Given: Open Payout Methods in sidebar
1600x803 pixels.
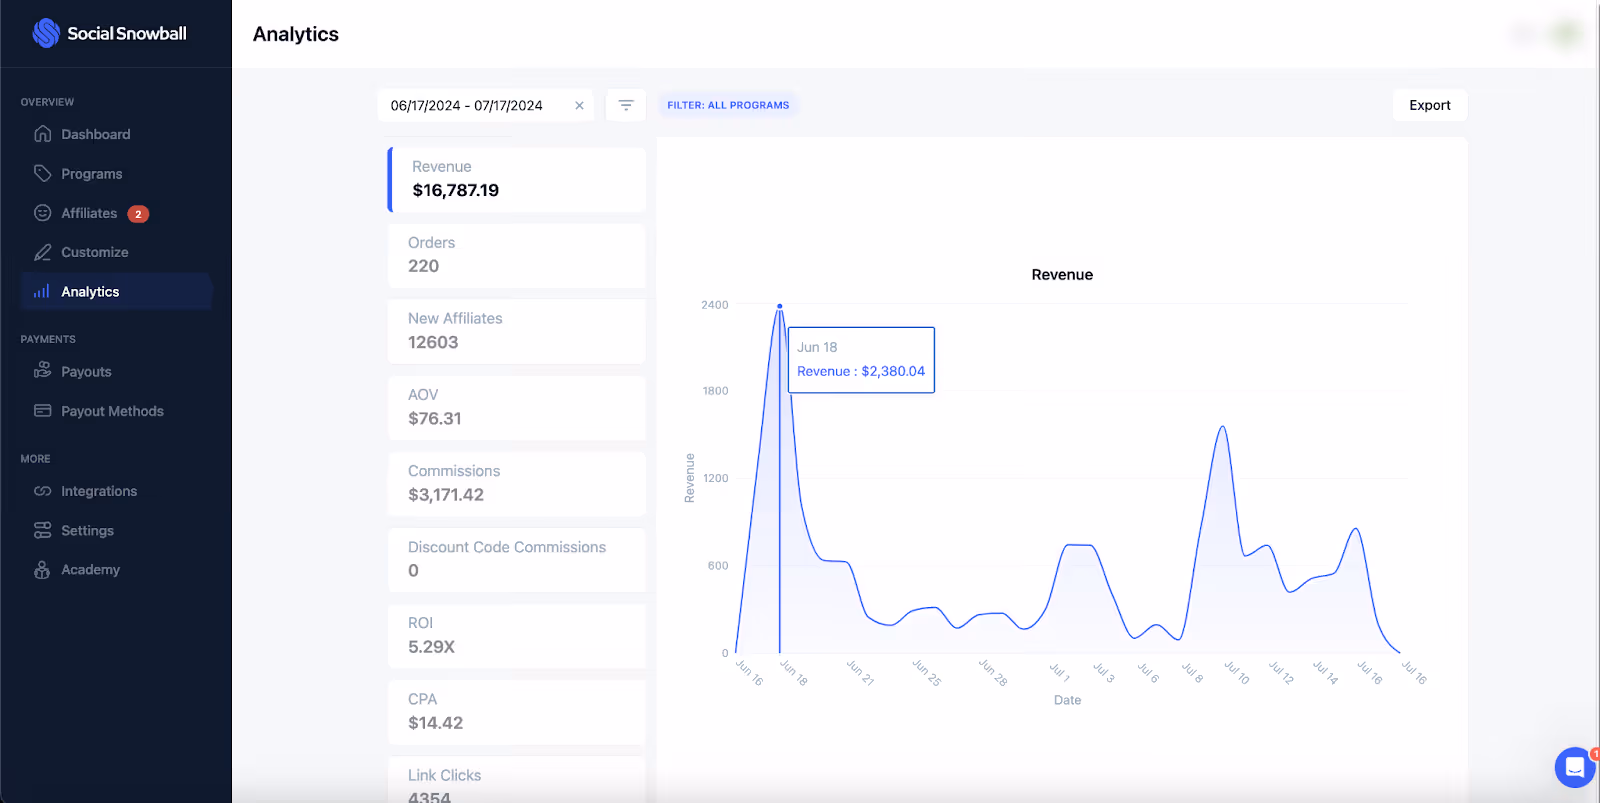Looking at the screenshot, I should (x=112, y=411).
